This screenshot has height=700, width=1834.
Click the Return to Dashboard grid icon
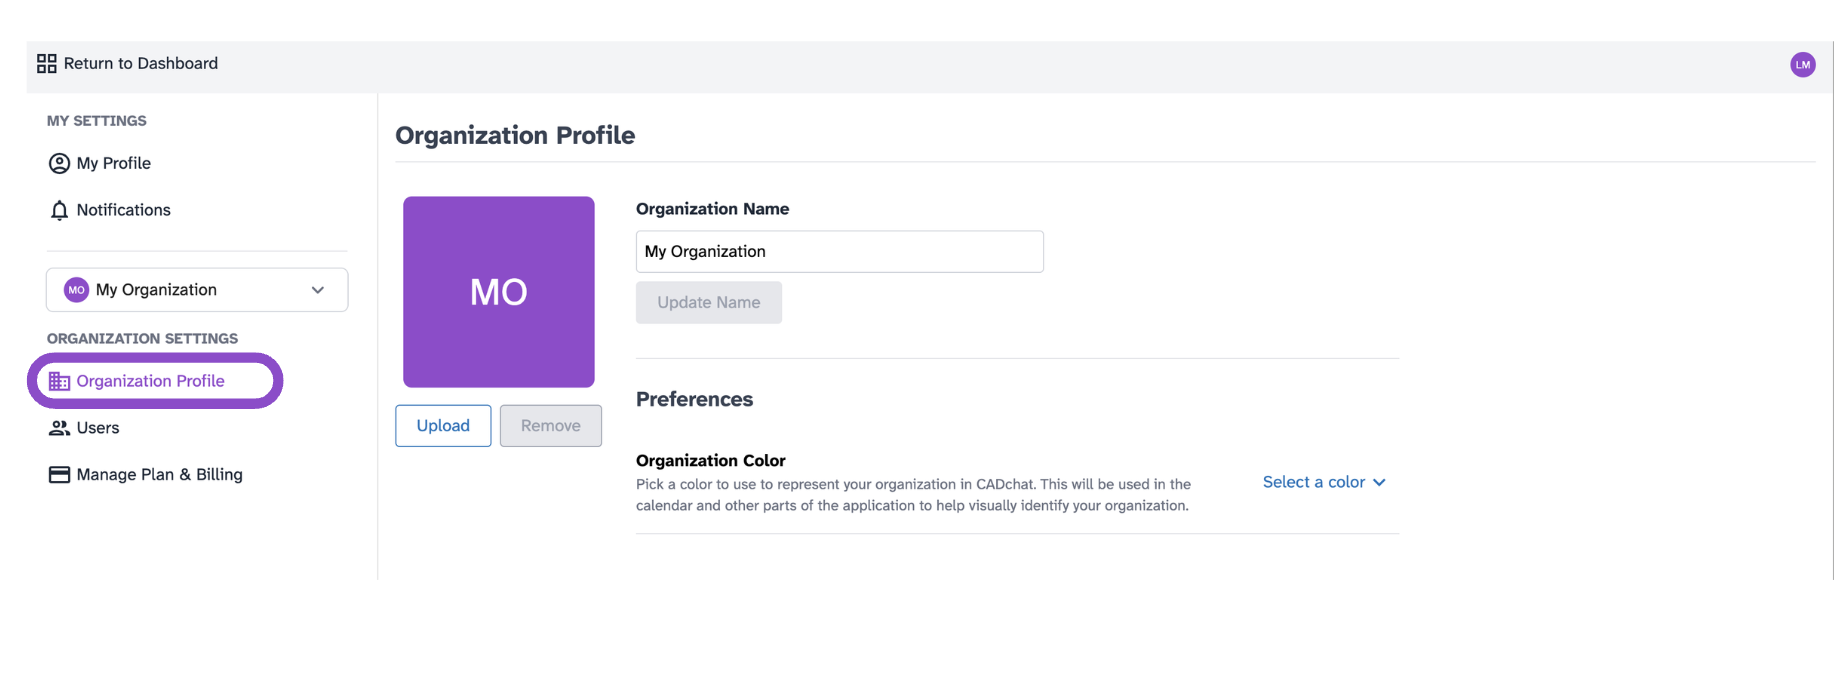(47, 64)
